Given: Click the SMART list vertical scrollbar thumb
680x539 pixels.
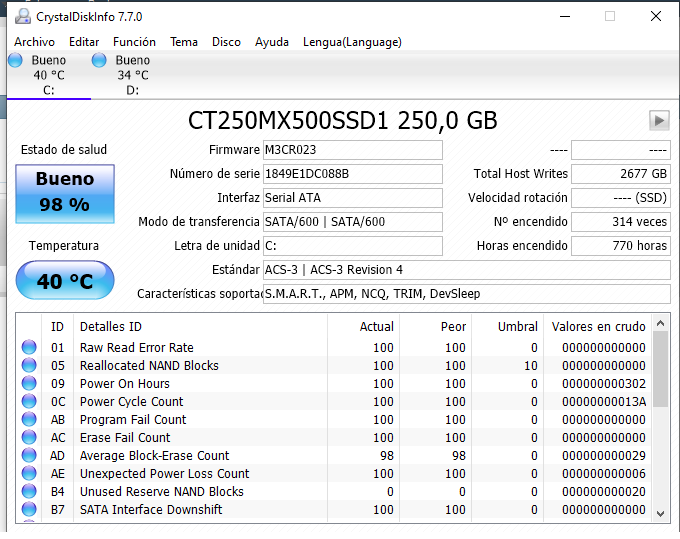Looking at the screenshot, I should point(660,369).
